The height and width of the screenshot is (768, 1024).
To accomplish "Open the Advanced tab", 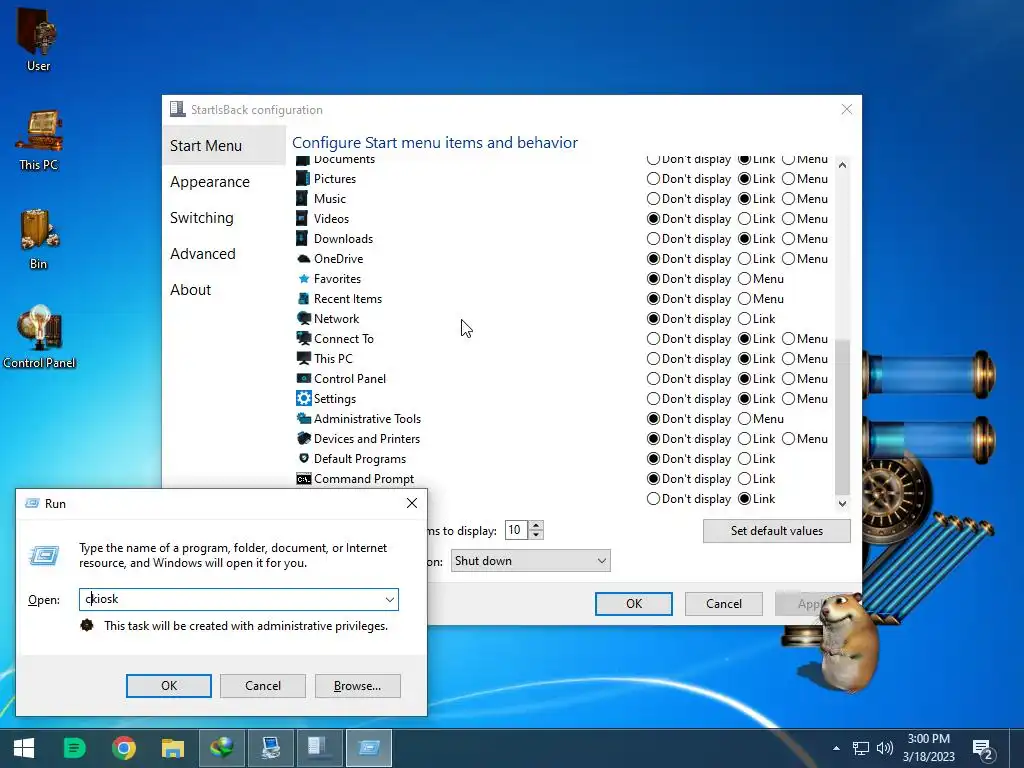I will pyautogui.click(x=202, y=253).
